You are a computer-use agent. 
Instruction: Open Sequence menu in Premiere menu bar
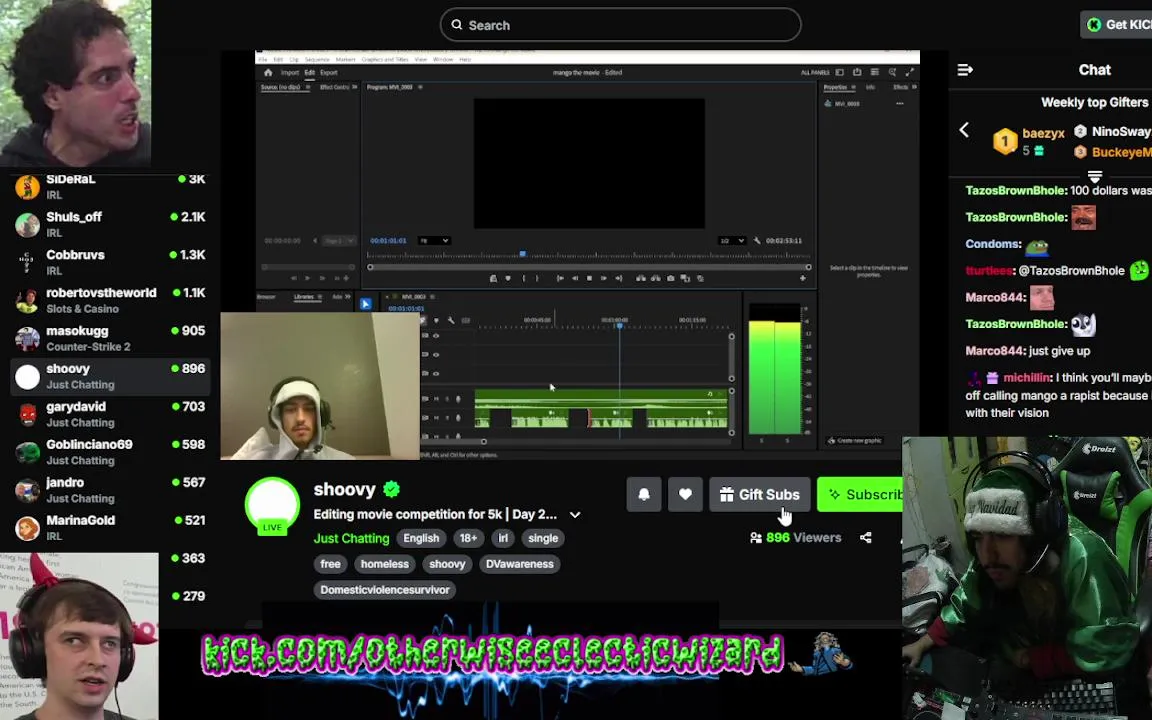(317, 60)
